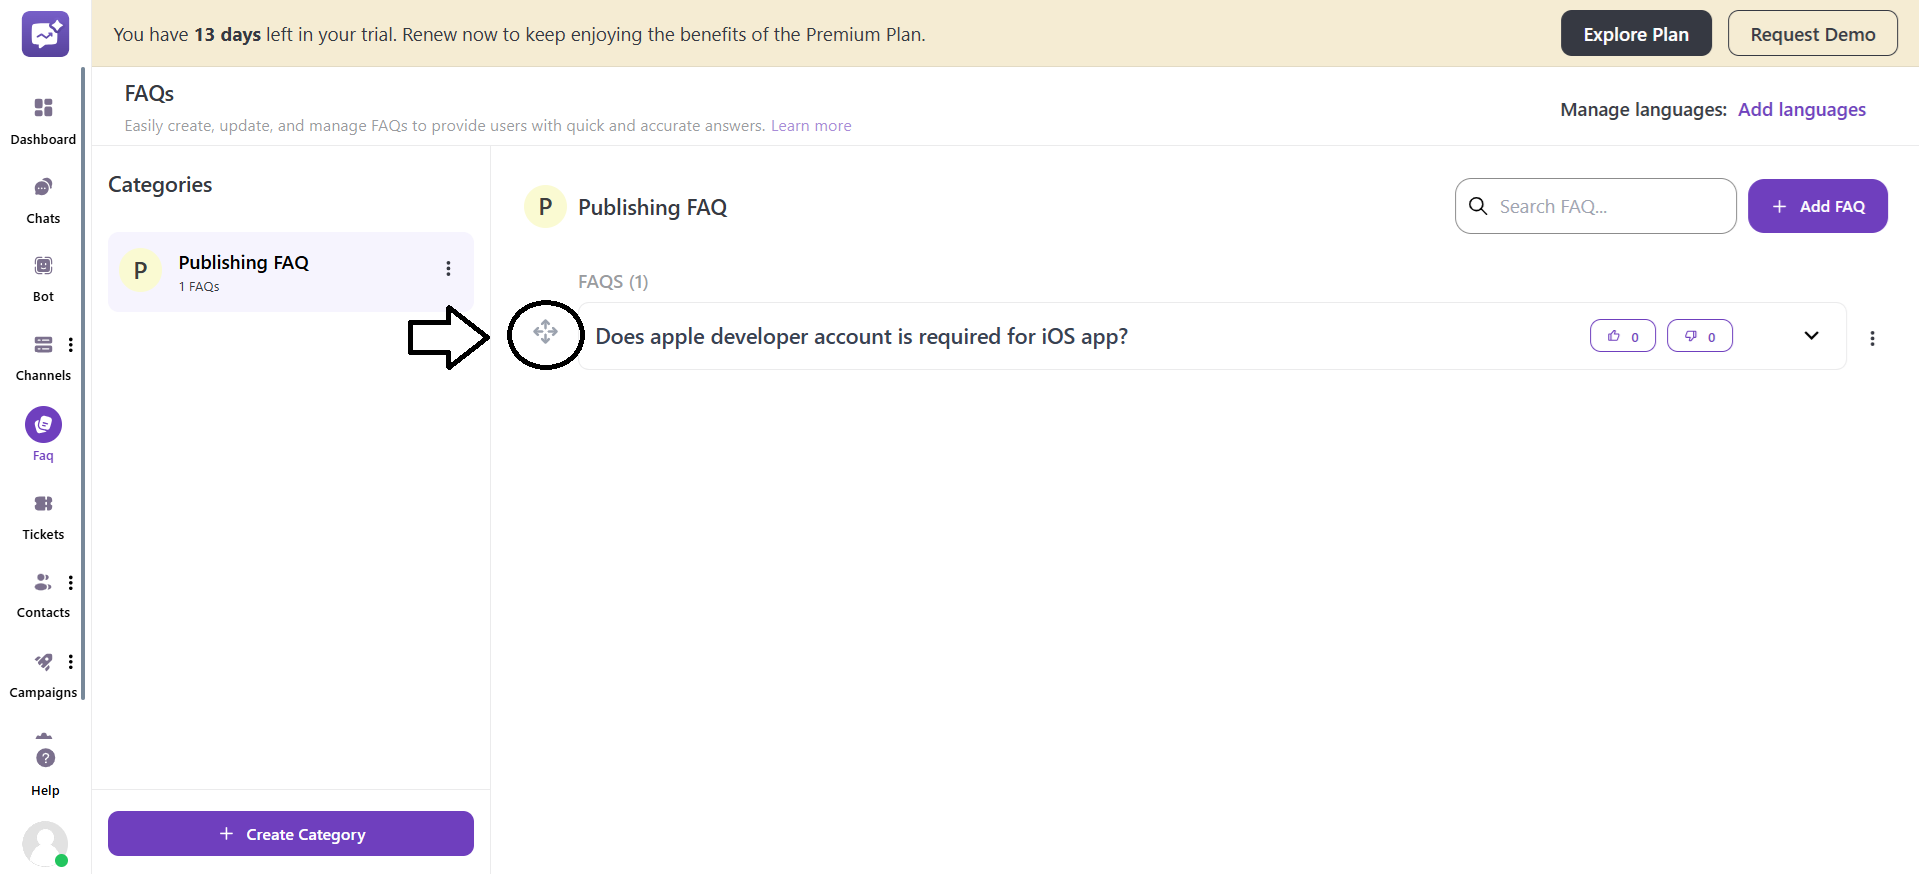Click the Search FAQ input field
The height and width of the screenshot is (880, 1919).
pyautogui.click(x=1596, y=206)
